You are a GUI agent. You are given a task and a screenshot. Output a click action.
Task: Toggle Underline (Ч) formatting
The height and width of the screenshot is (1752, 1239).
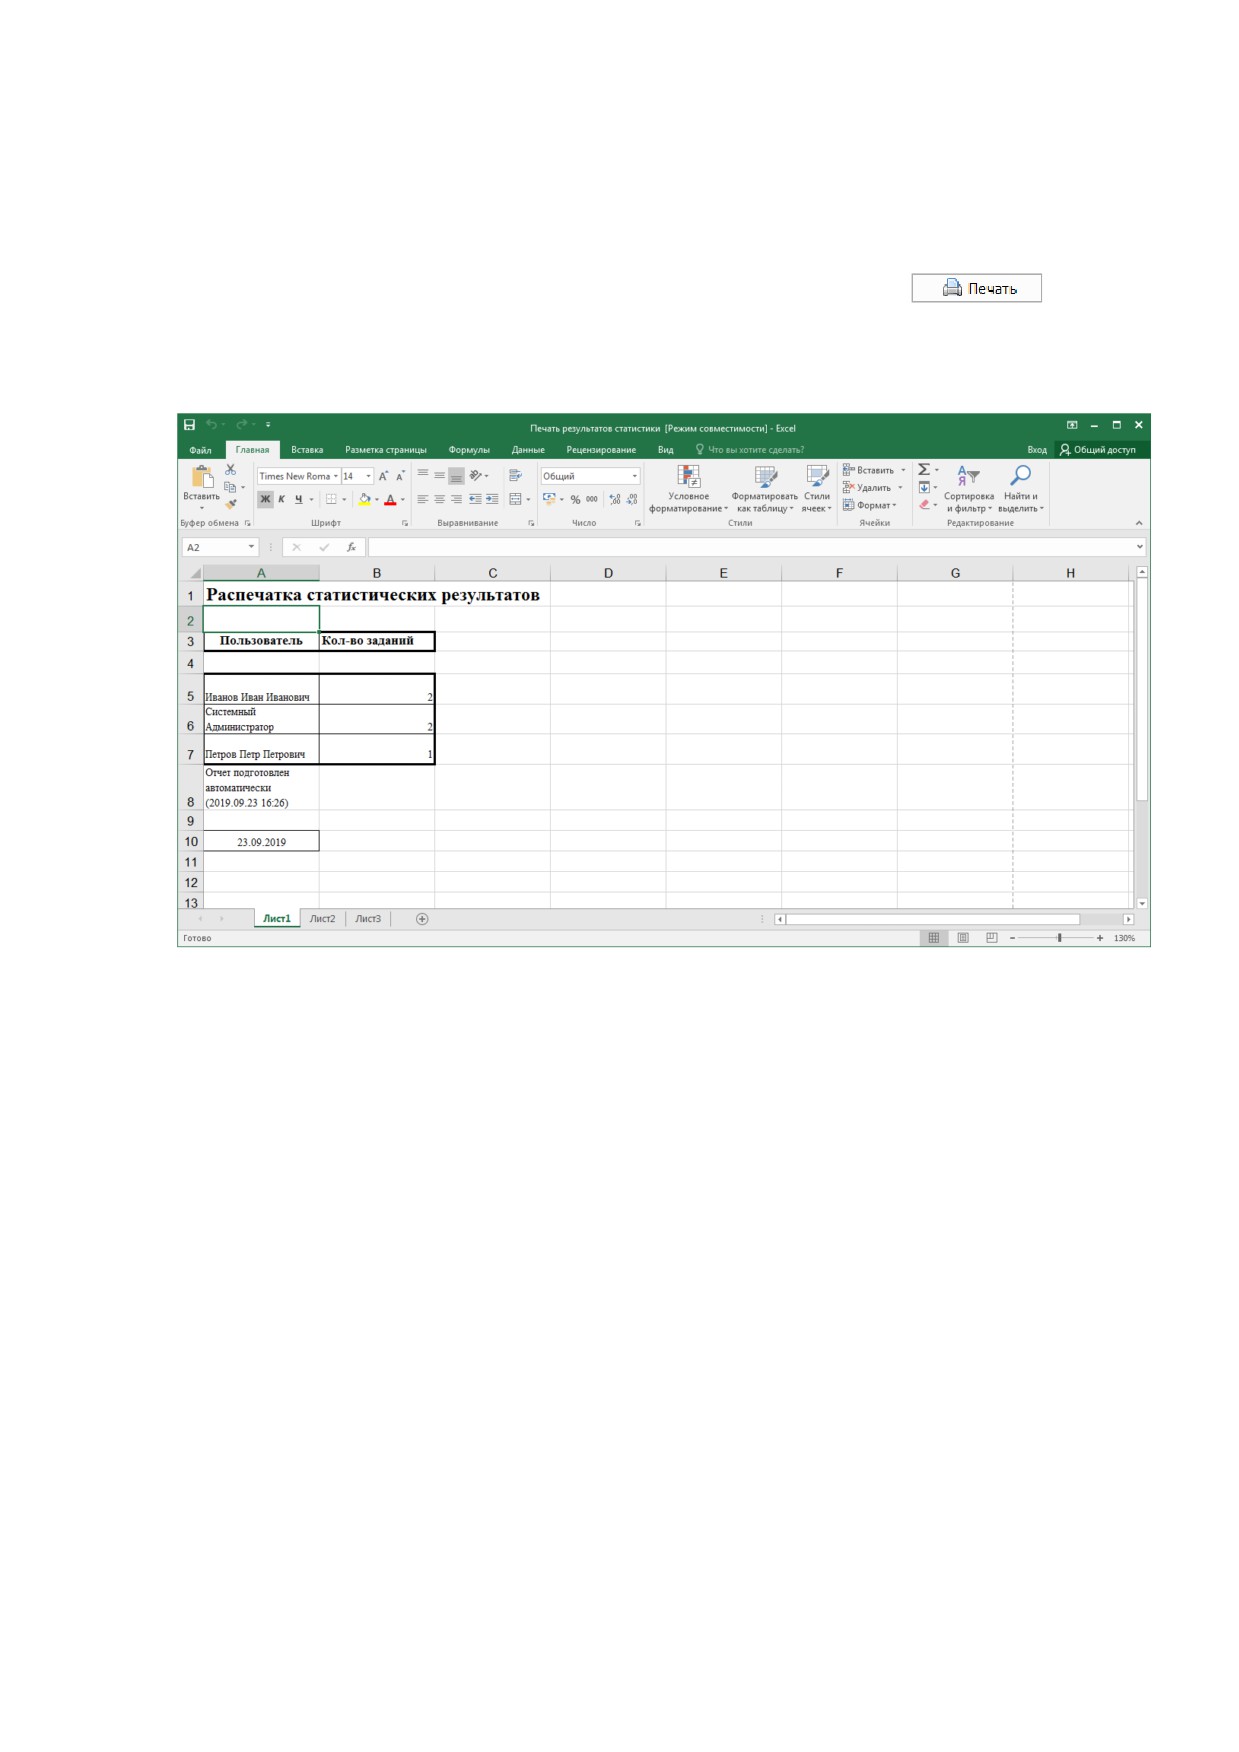[x=298, y=499]
